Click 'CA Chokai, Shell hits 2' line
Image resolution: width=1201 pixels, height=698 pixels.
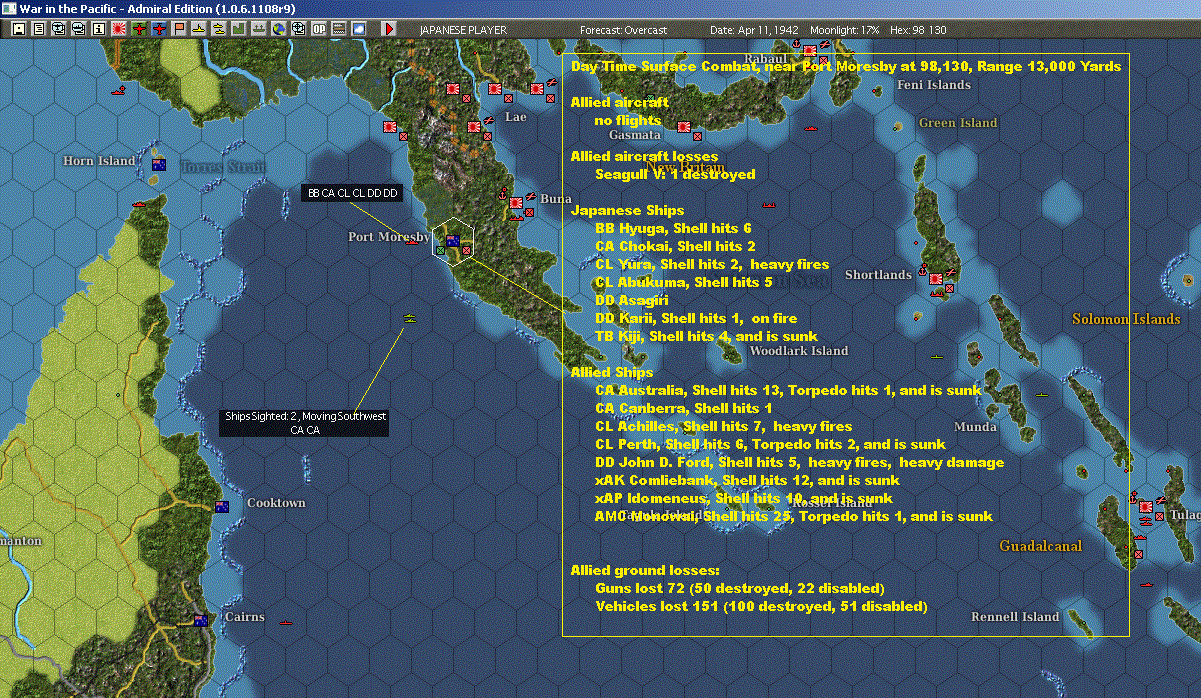click(675, 247)
